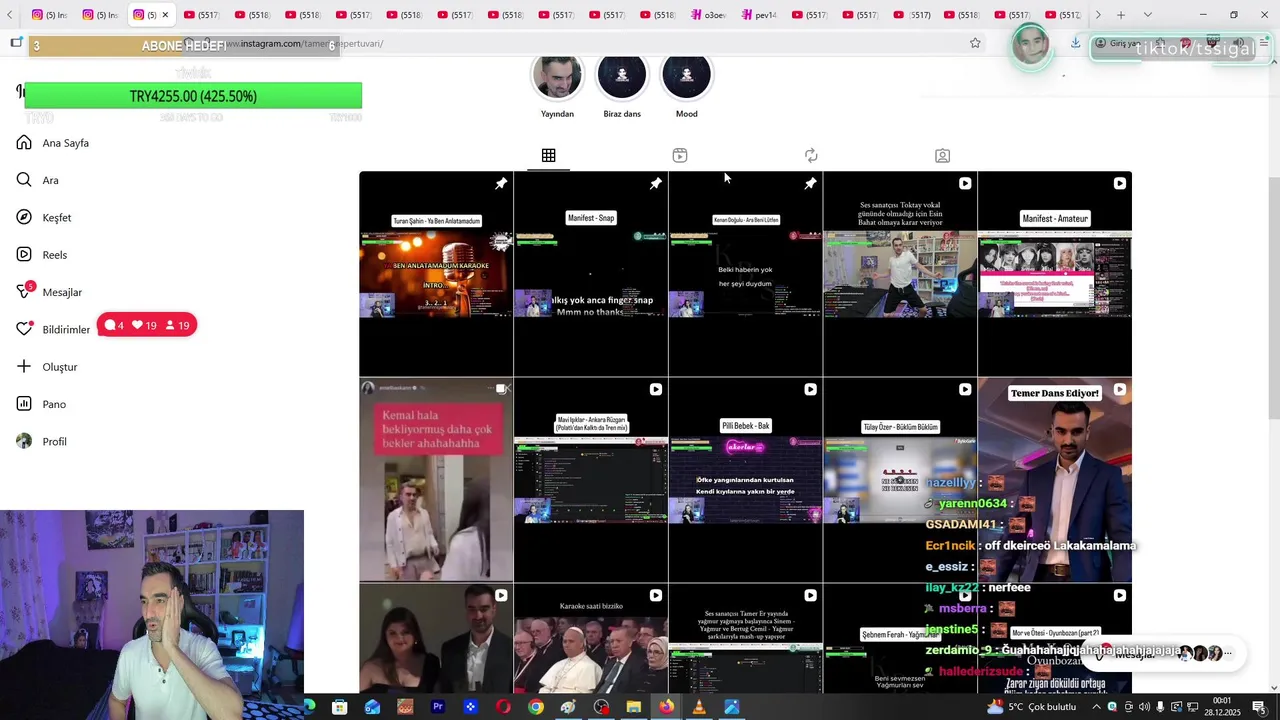The image size is (1280, 720).
Task: Open the Ara search panel
Action: 38,180
